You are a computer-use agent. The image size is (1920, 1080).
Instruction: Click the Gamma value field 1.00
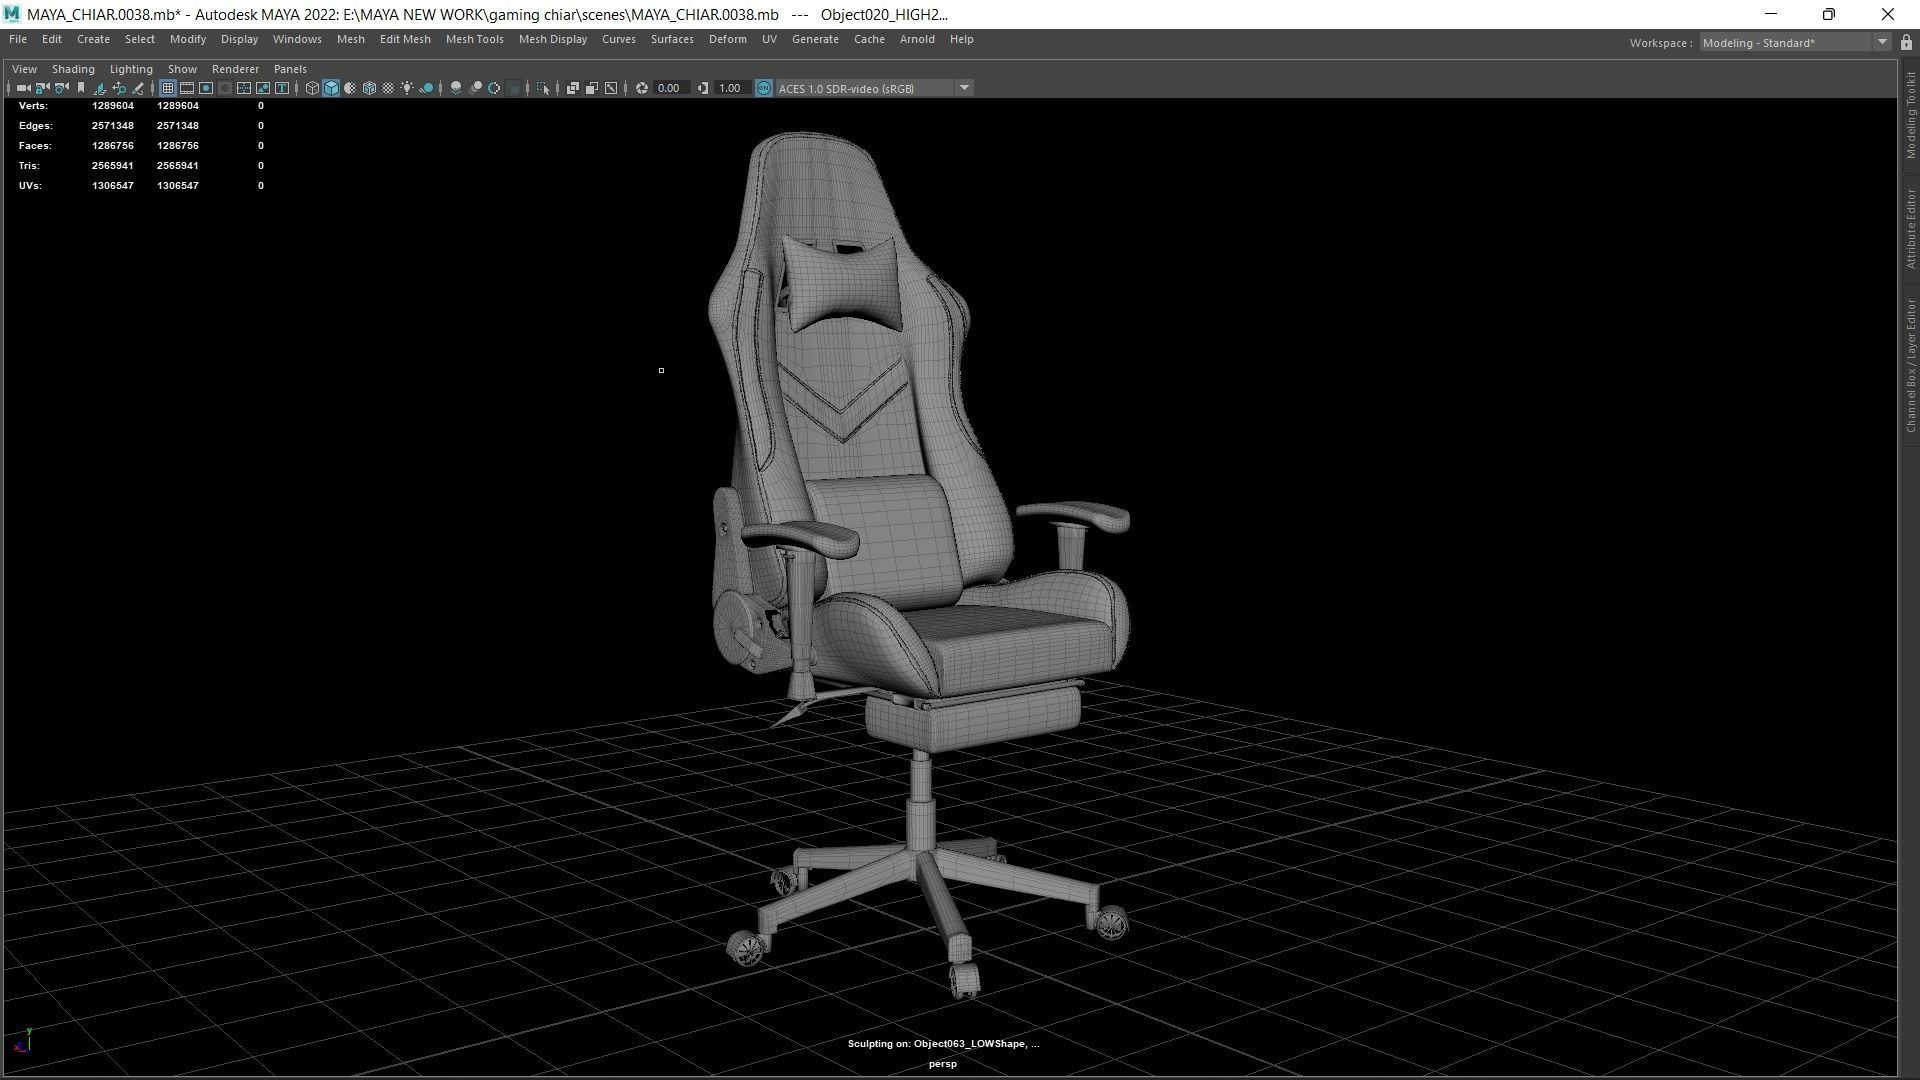click(731, 88)
